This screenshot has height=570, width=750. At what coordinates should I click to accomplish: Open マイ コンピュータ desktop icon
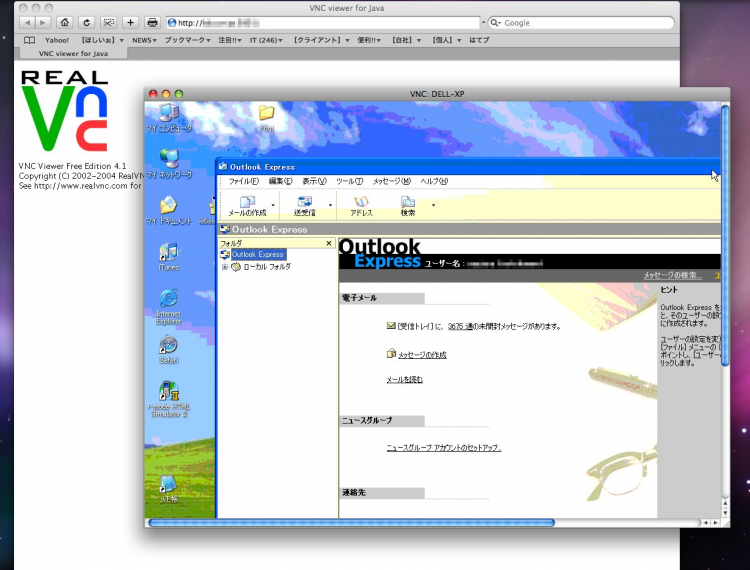point(169,118)
